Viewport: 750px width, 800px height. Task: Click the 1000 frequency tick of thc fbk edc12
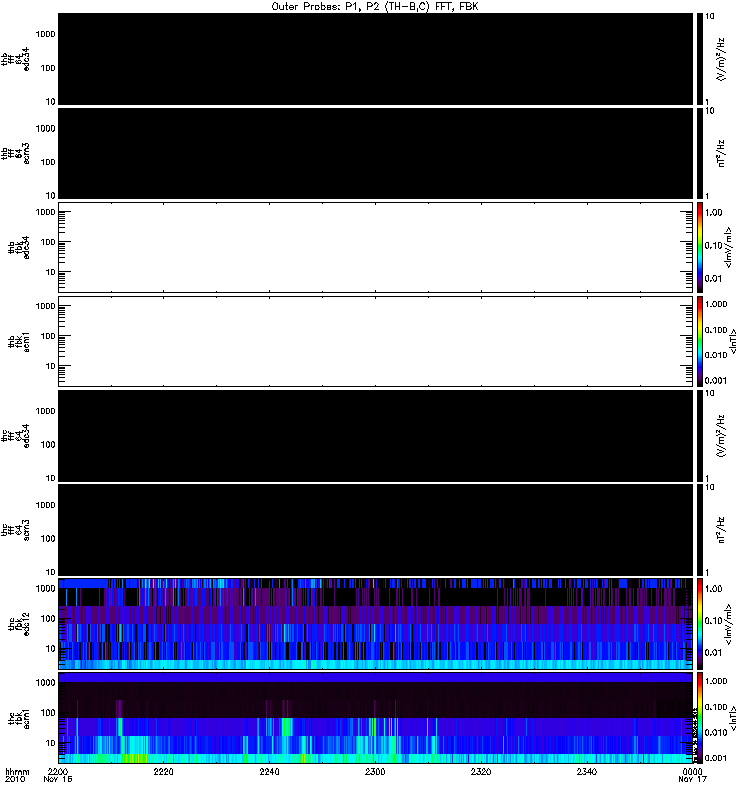[x=45, y=588]
